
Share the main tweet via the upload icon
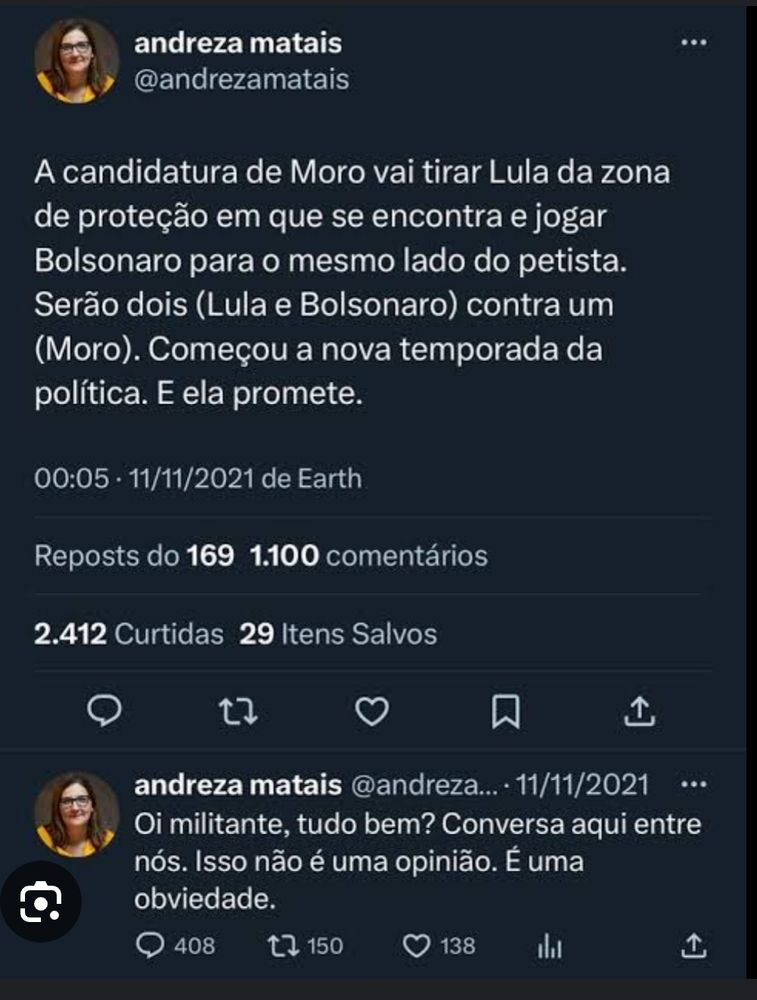coord(637,711)
